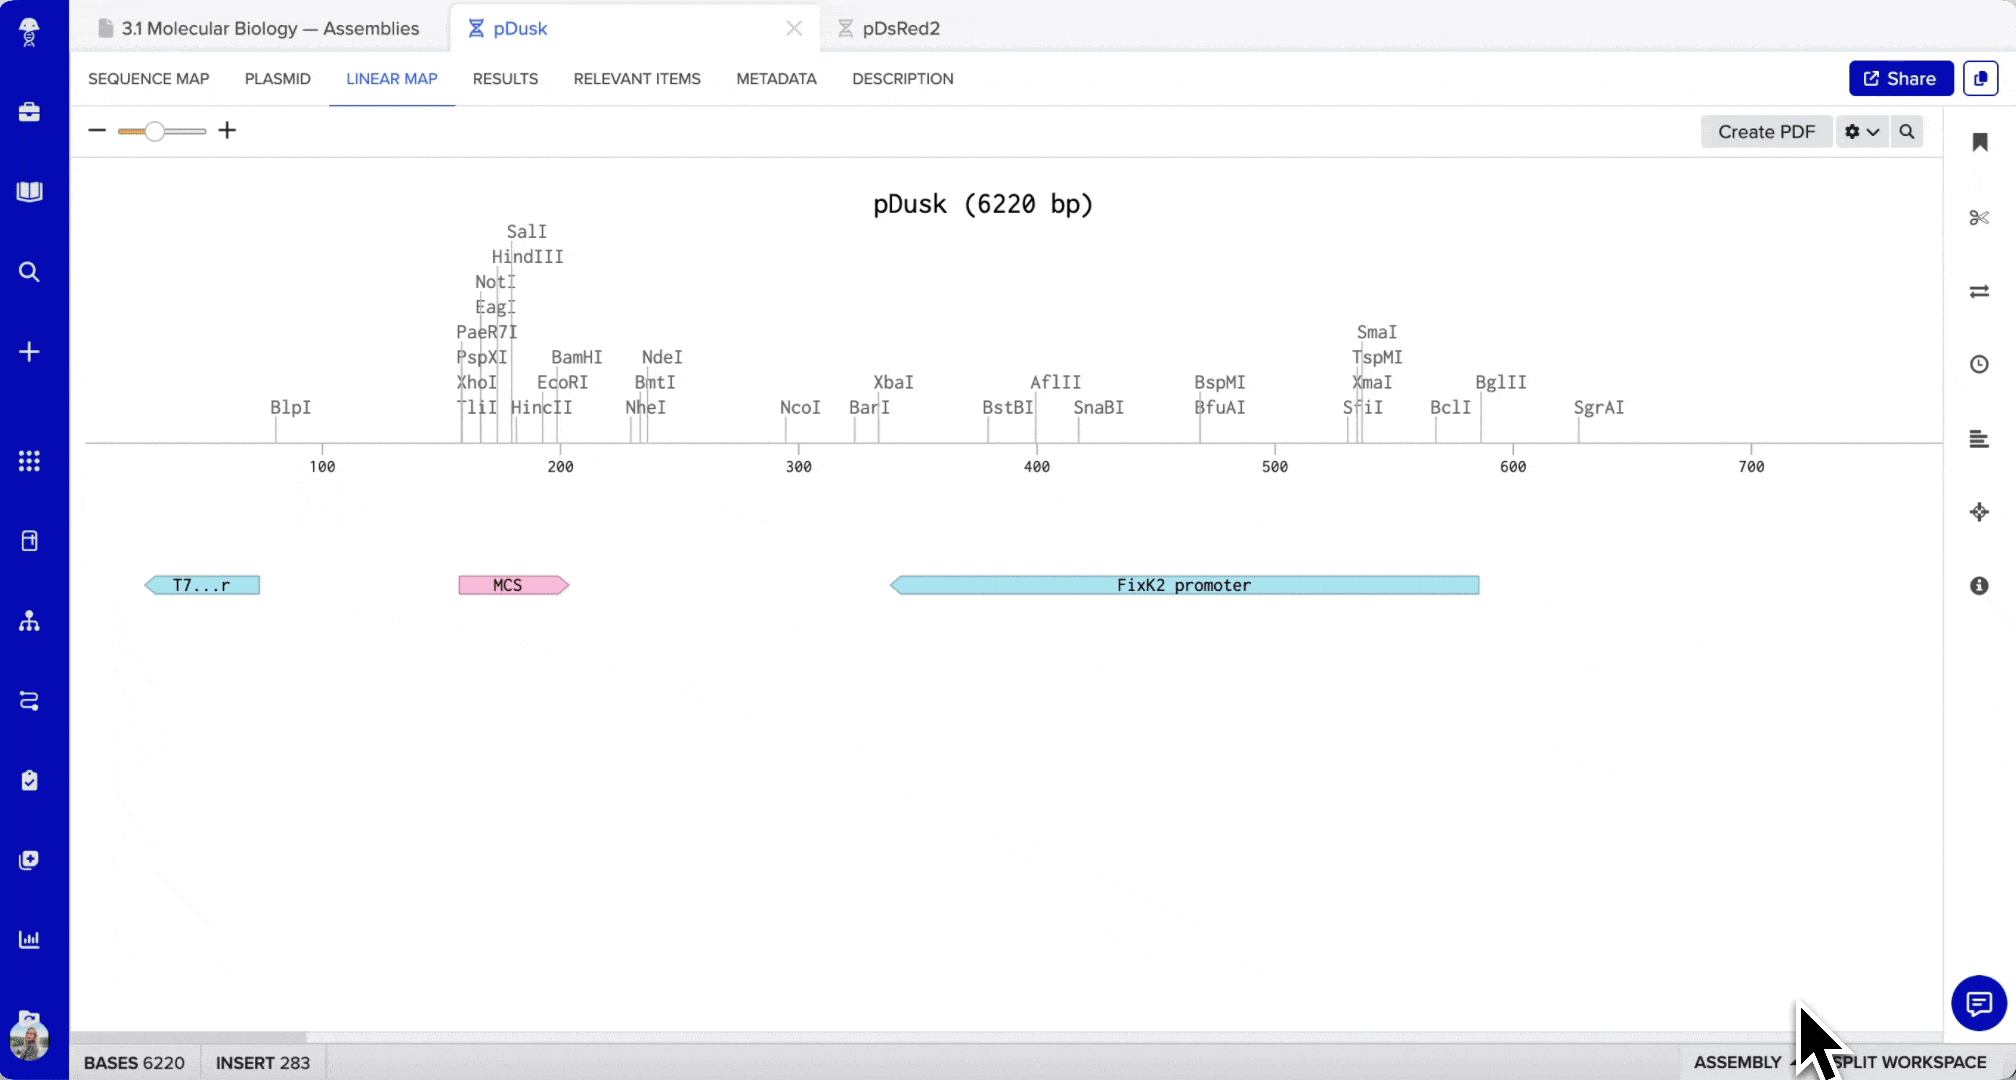Show translations with the arrows icon

pos(1979,291)
